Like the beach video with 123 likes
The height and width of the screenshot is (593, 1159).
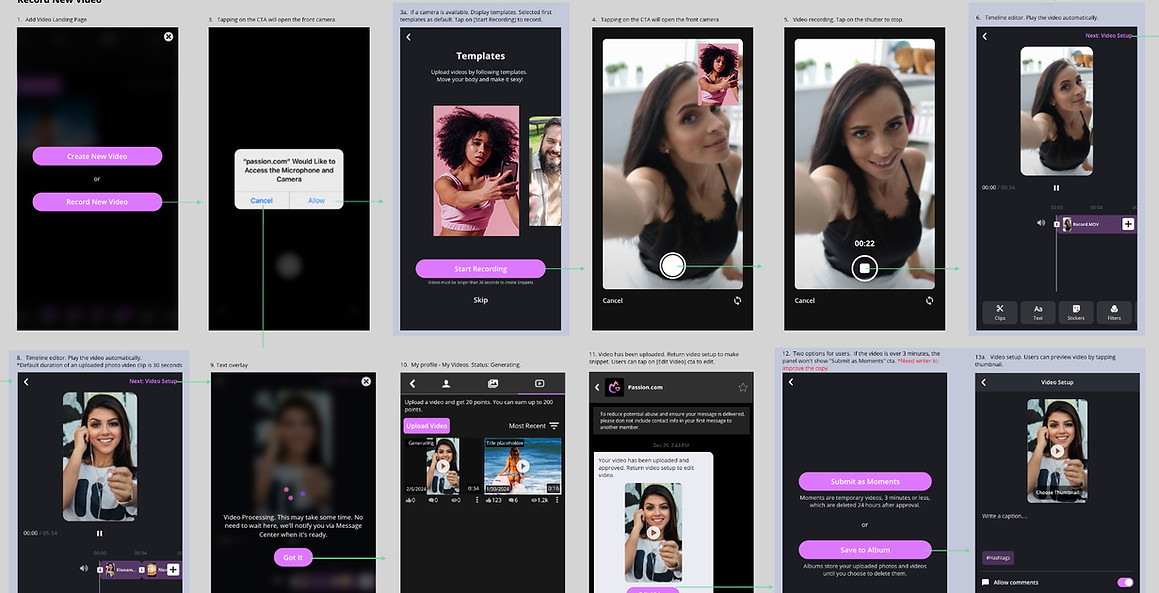pos(492,500)
